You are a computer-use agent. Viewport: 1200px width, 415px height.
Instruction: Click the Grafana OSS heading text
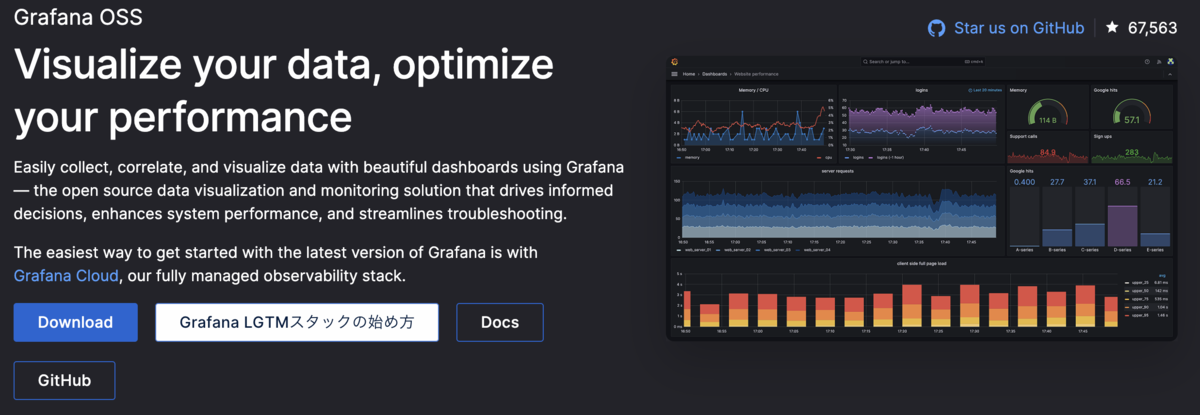[78, 17]
